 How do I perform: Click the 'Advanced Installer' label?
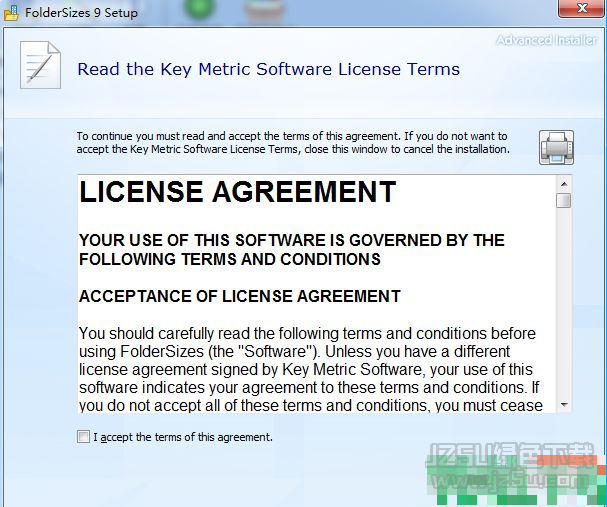pos(547,40)
